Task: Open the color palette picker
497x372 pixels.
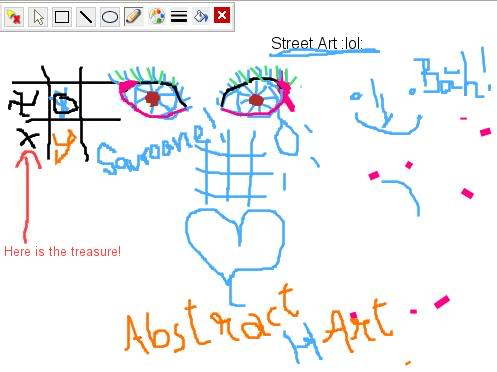Action: (x=157, y=16)
